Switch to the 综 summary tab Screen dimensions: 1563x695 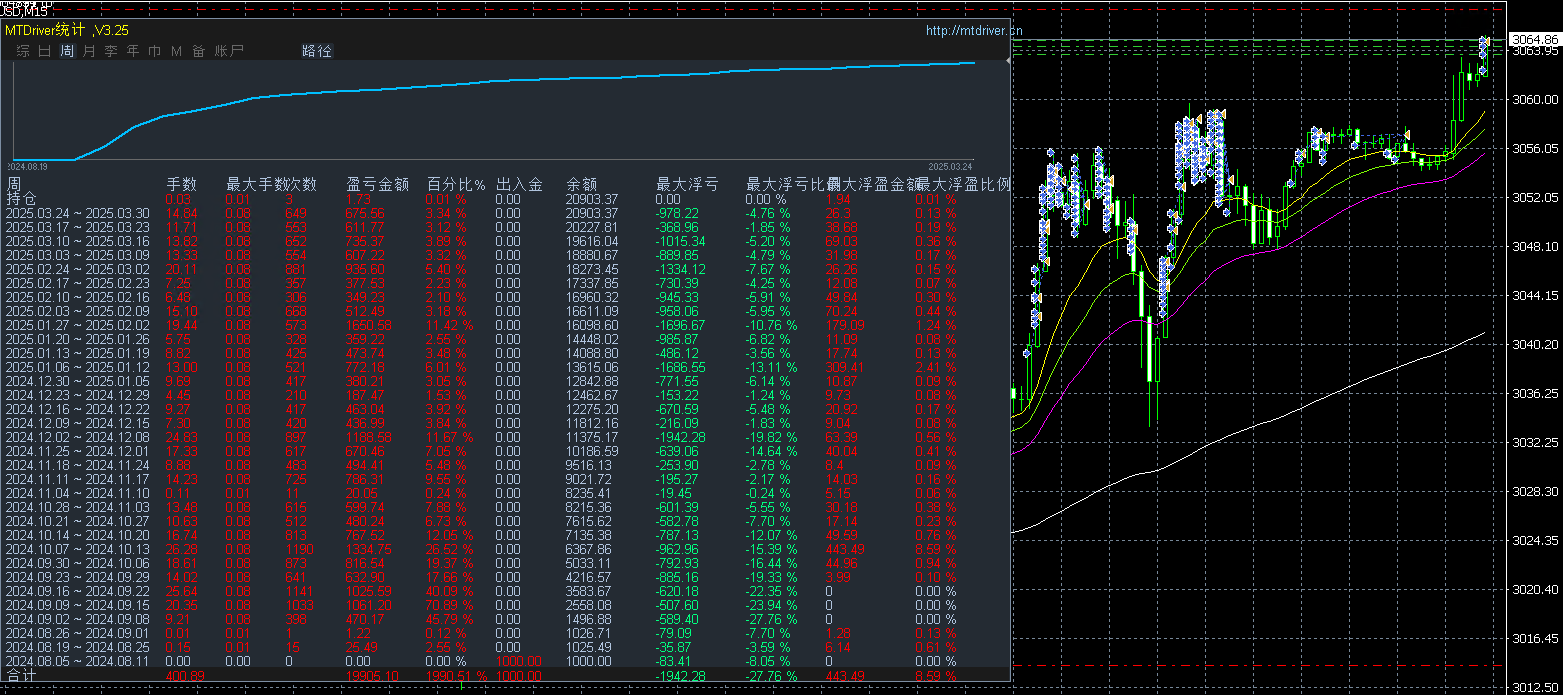23,51
